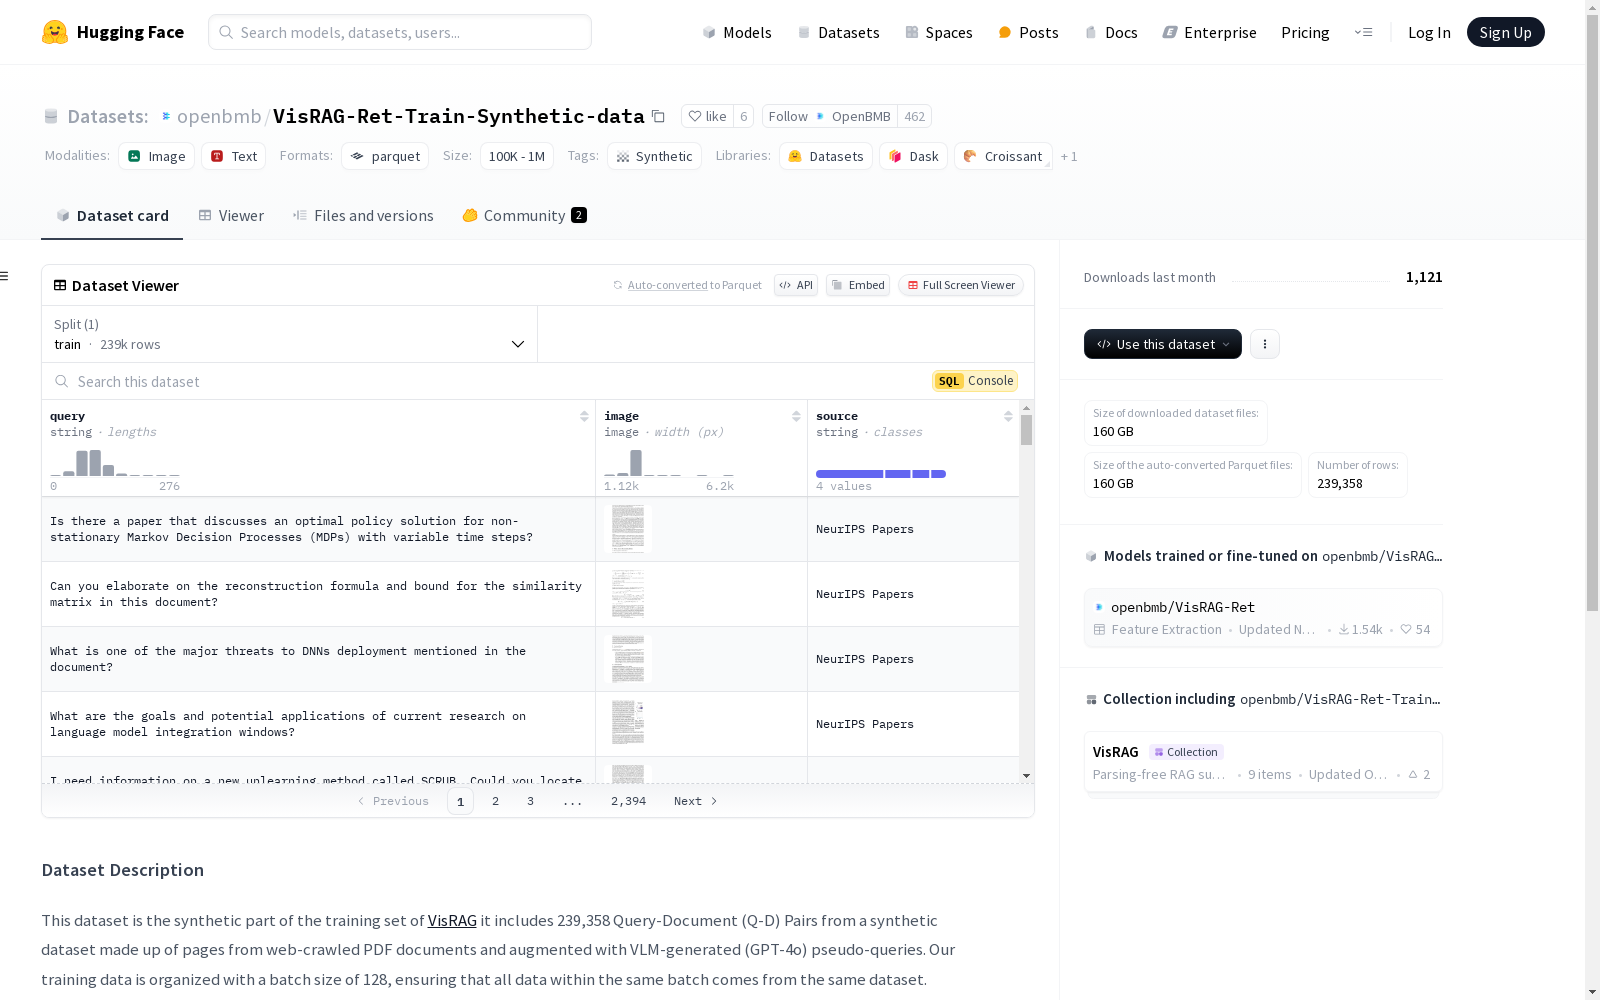Image resolution: width=1600 pixels, height=1000 pixels.
Task: Click the Embed viewer button
Action: click(858, 285)
